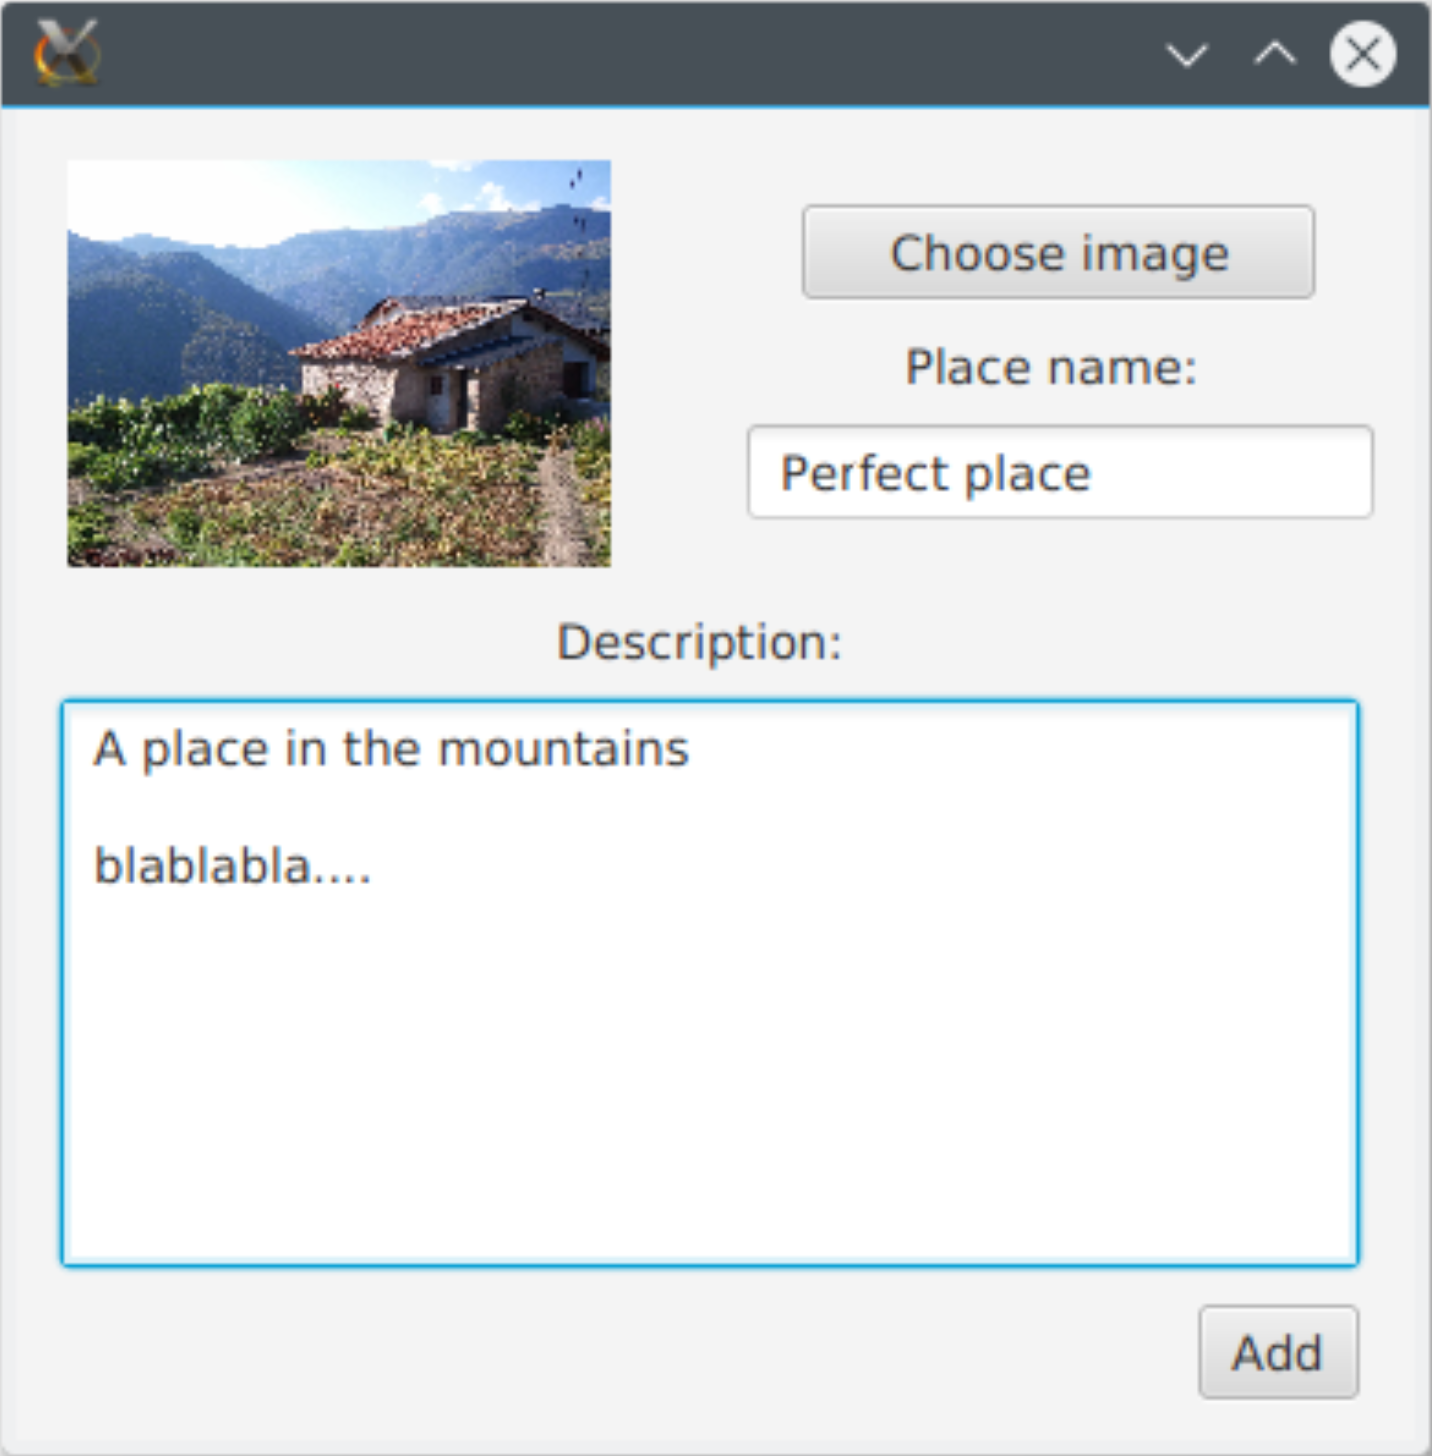Click the "Place name:" label
The image size is (1432, 1456).
point(1050,367)
